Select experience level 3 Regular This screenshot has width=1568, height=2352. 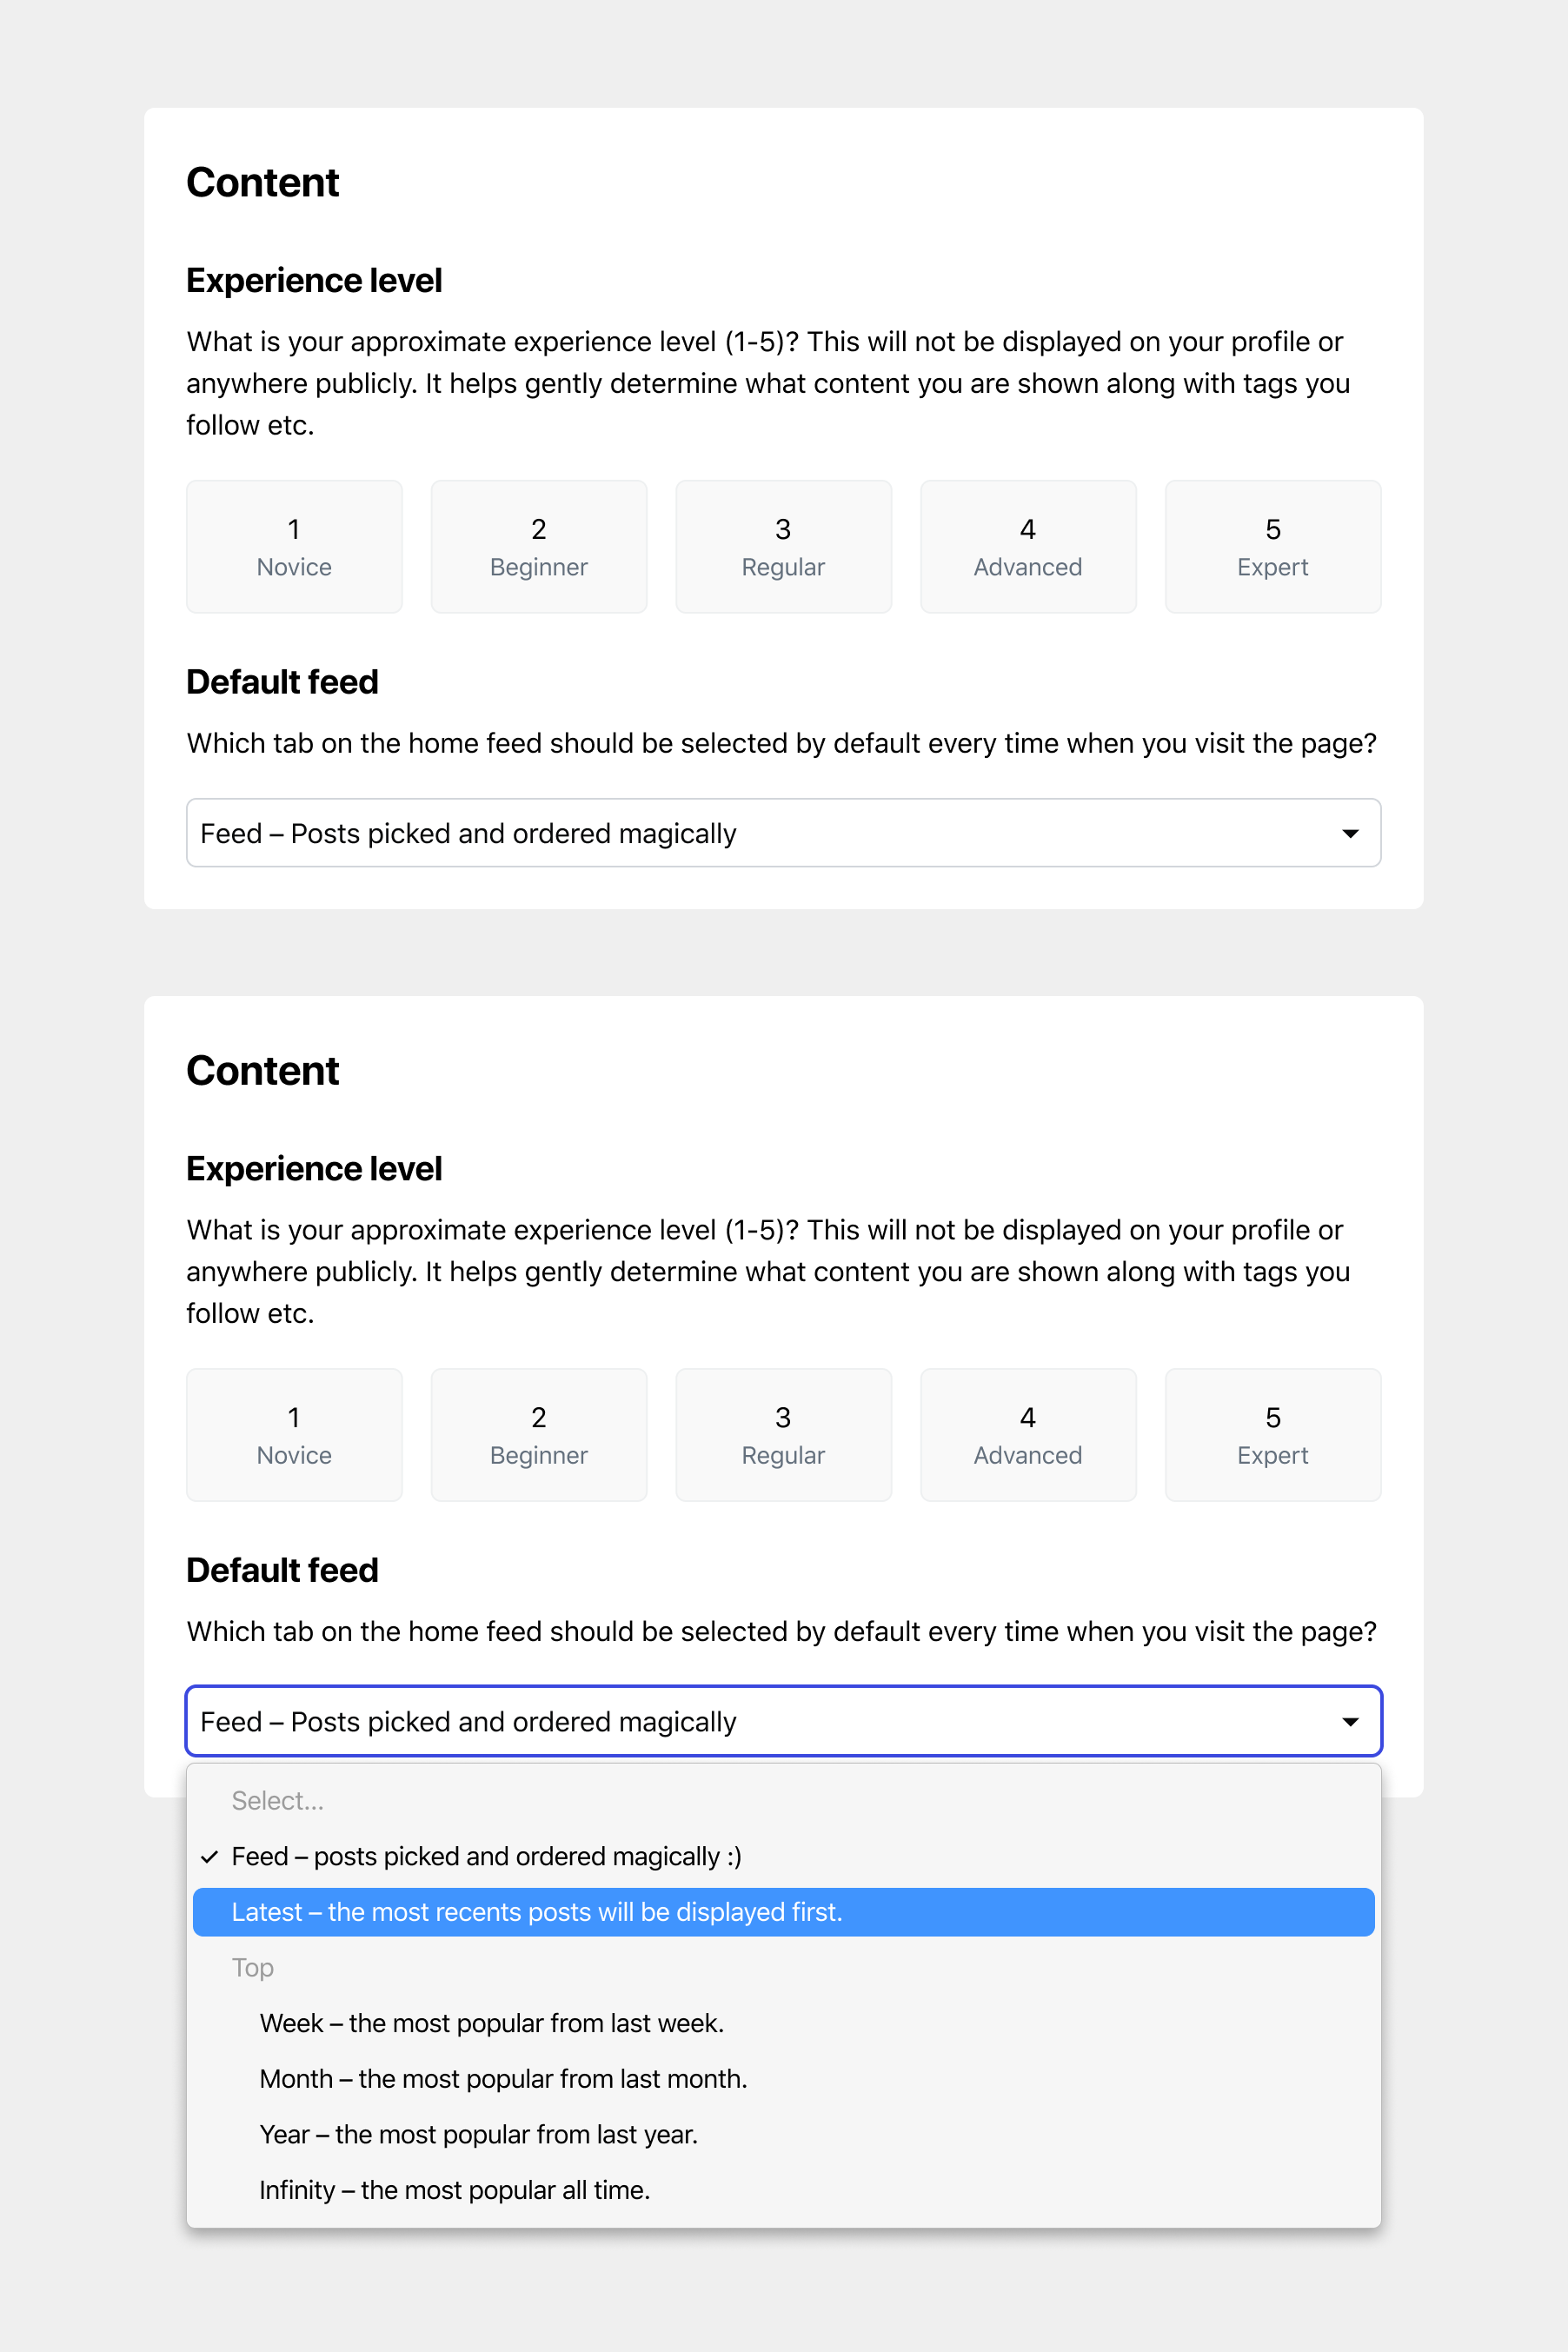(783, 546)
